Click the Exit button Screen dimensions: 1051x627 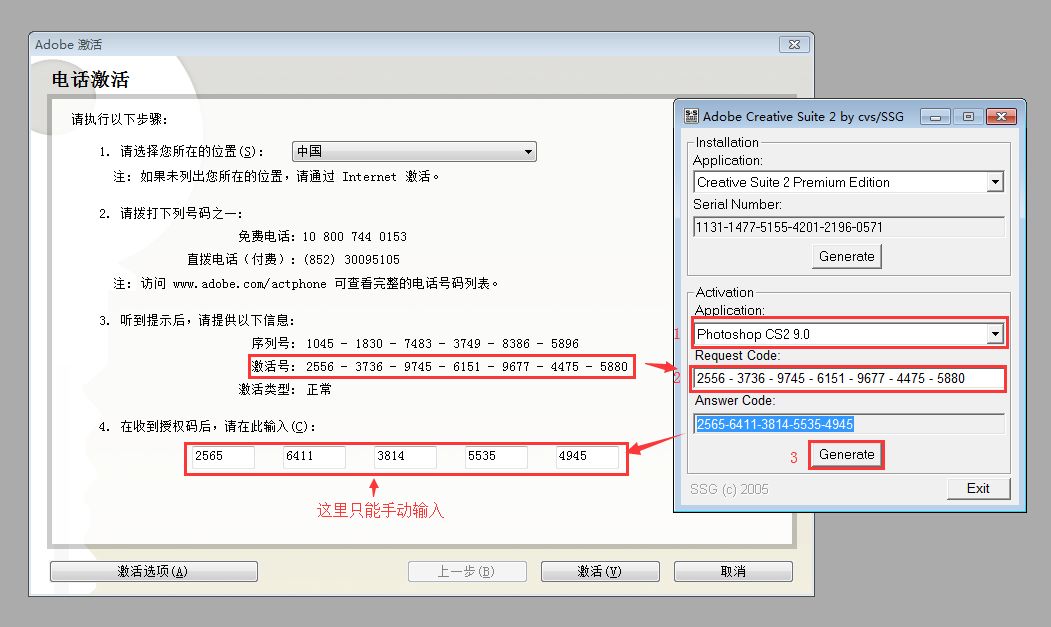978,488
